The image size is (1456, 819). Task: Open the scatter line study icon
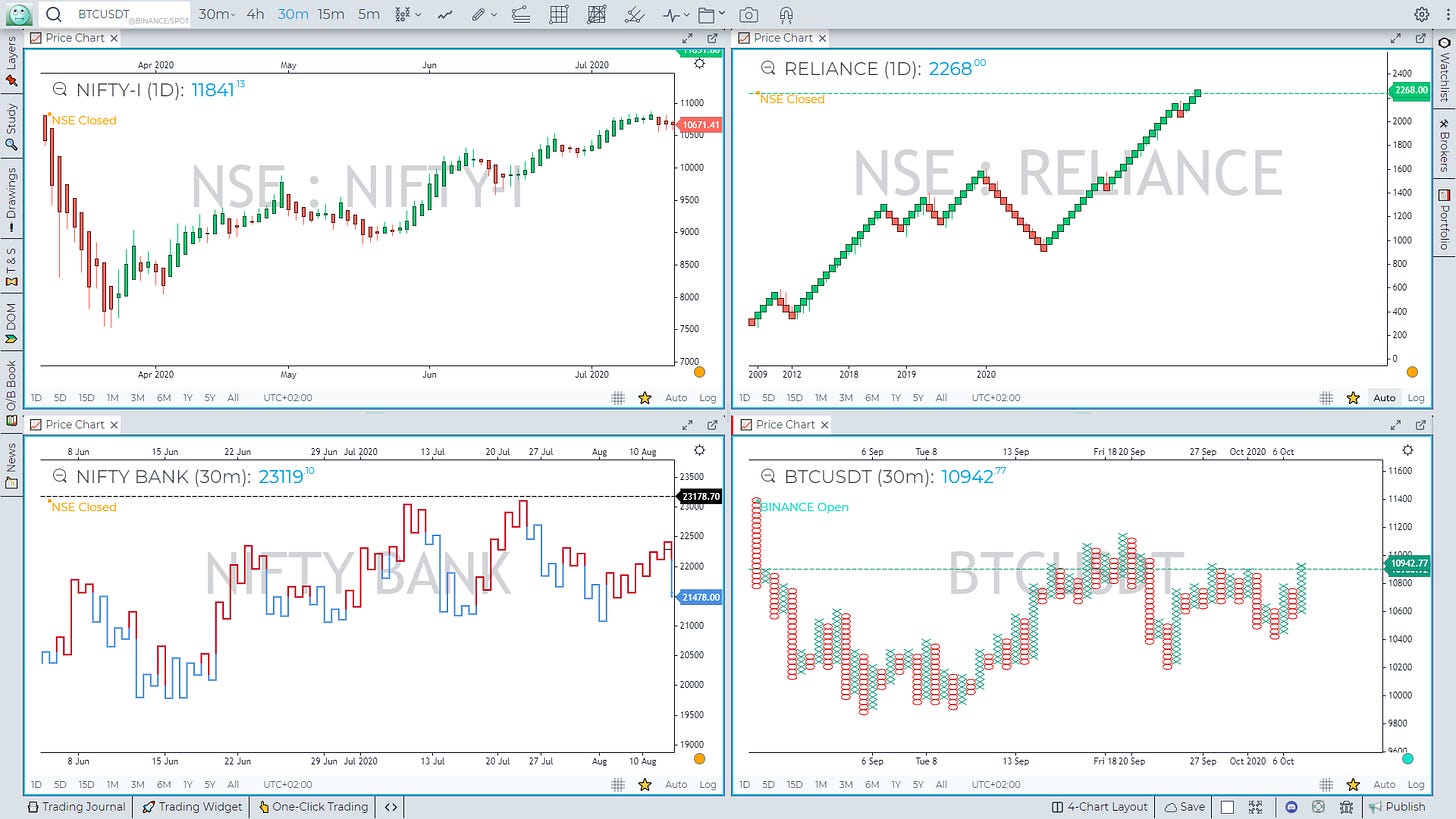pyautogui.click(x=634, y=14)
